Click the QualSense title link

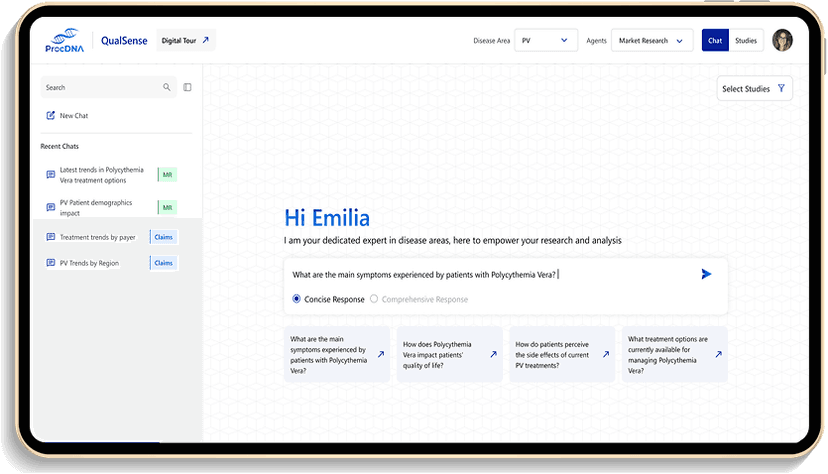click(x=124, y=41)
